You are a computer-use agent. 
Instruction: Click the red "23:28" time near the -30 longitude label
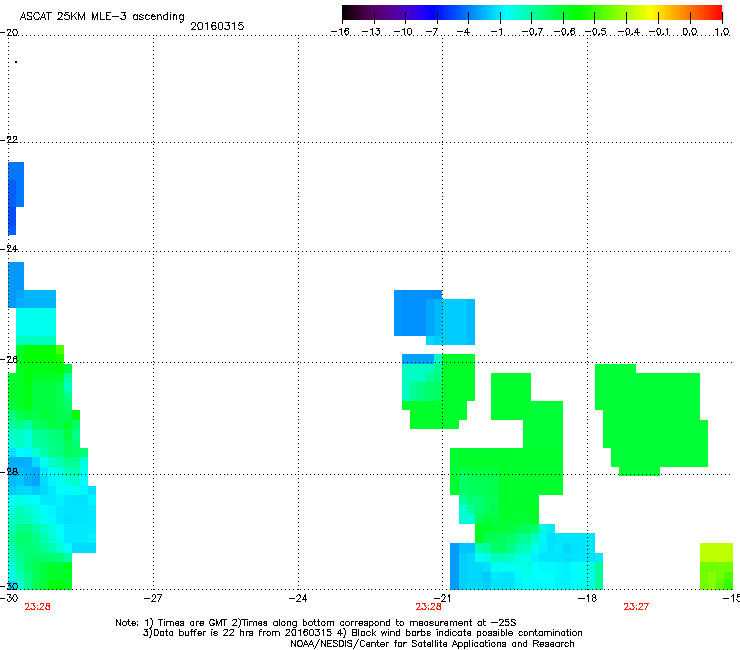pyautogui.click(x=37, y=607)
